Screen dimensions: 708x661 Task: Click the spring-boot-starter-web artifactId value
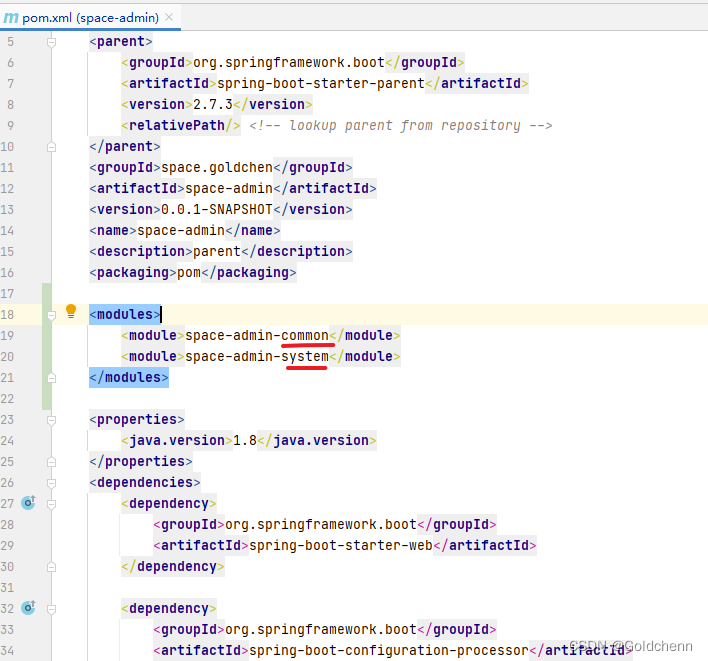pyautogui.click(x=341, y=545)
